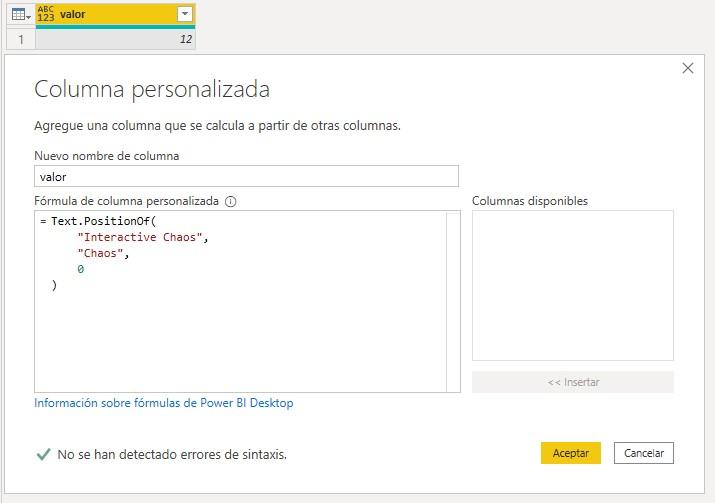The image size is (715, 503).
Task: Click the "Columnas disponibles" label
Action: point(530,201)
